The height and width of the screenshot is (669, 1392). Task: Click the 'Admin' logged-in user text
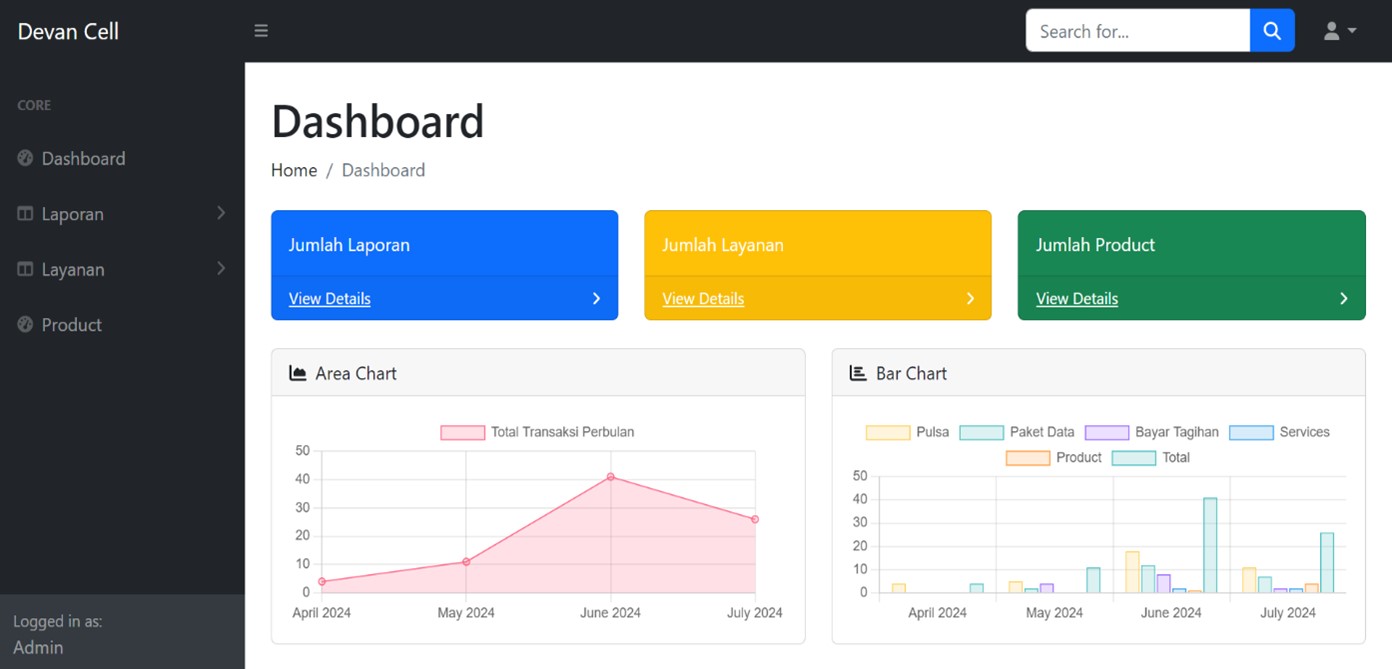click(38, 647)
